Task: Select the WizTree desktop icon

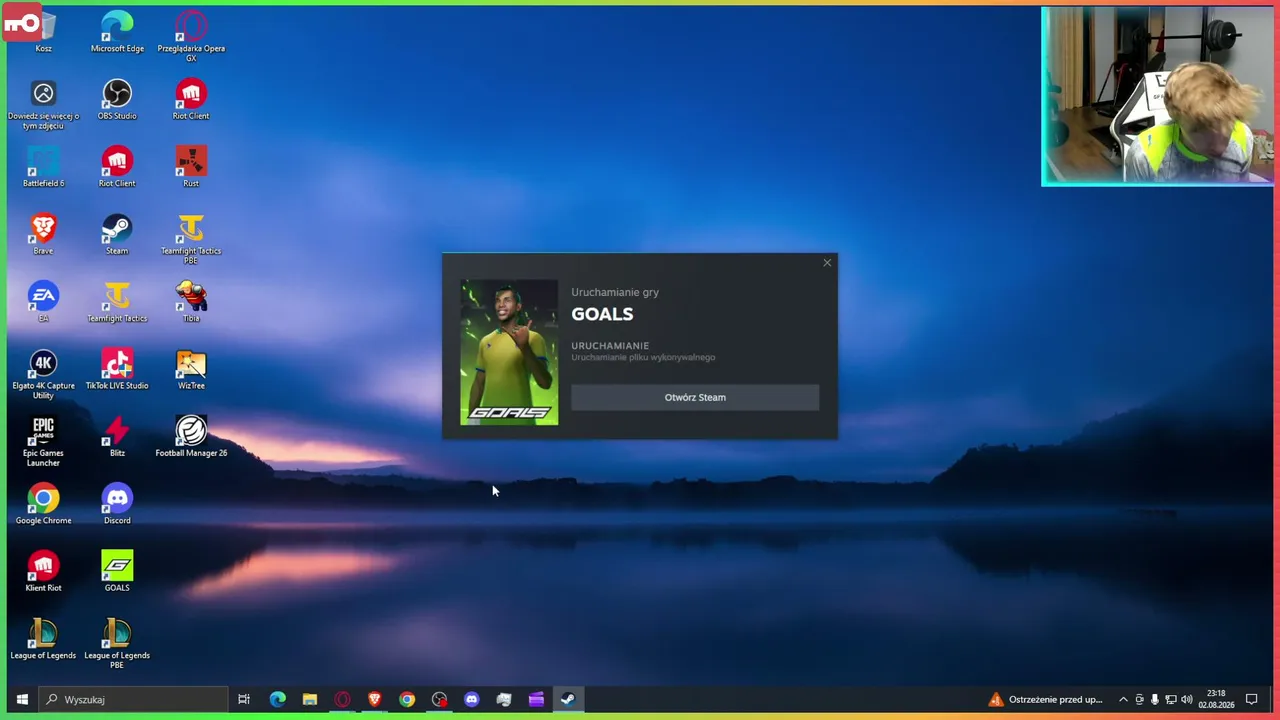Action: 191,370
